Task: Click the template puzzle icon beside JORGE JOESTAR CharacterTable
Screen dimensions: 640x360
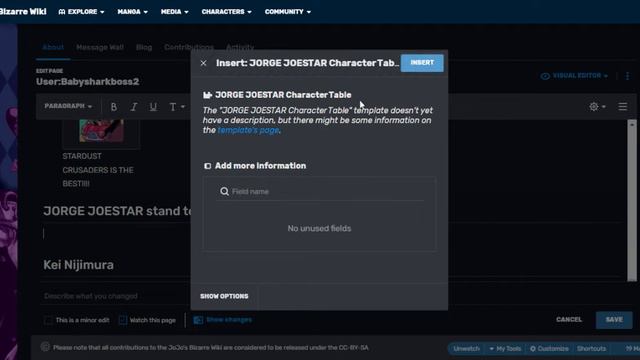Action: pos(207,95)
